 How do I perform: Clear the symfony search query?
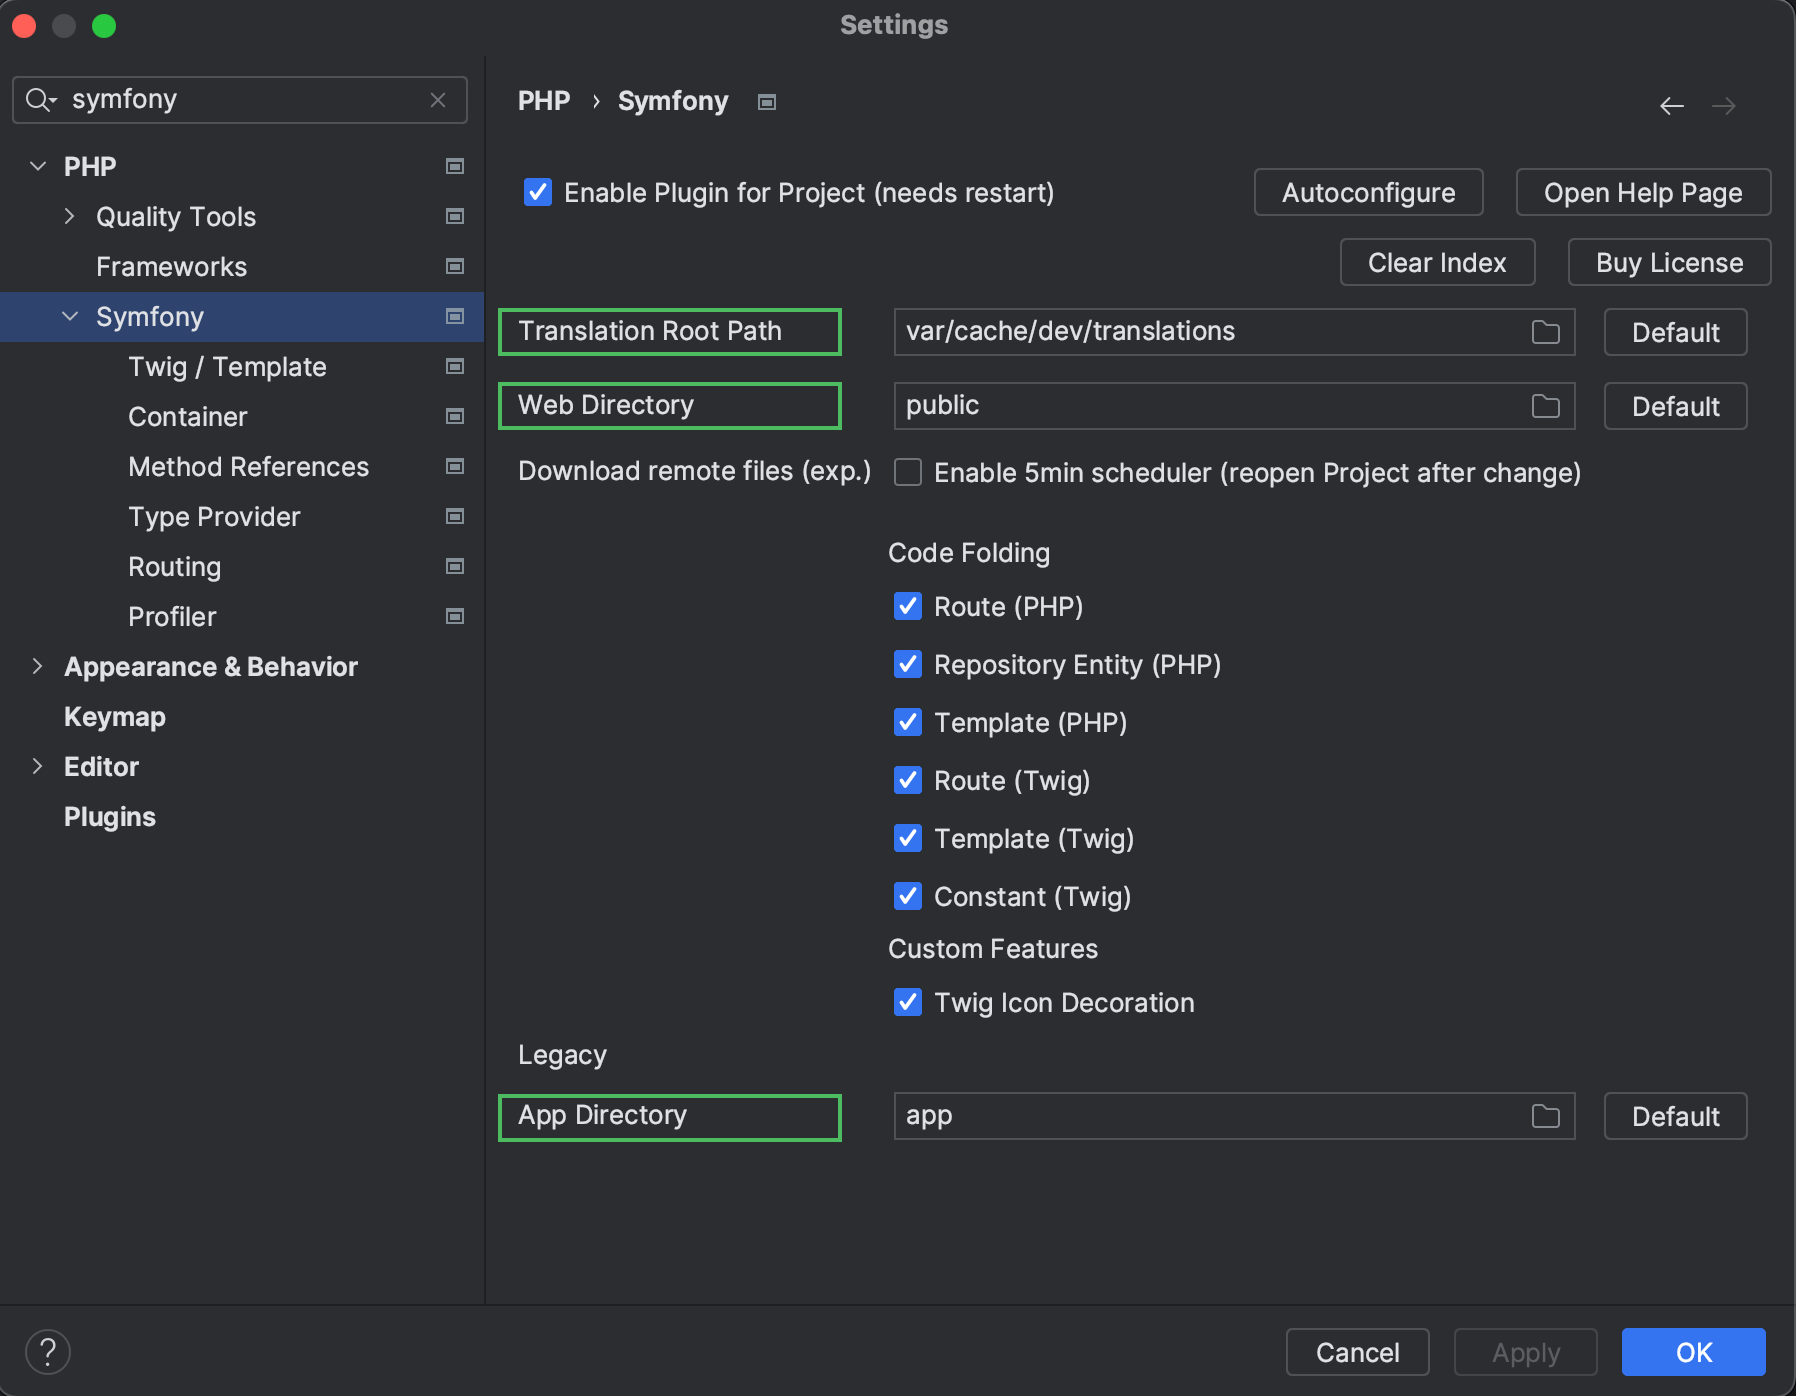click(438, 99)
